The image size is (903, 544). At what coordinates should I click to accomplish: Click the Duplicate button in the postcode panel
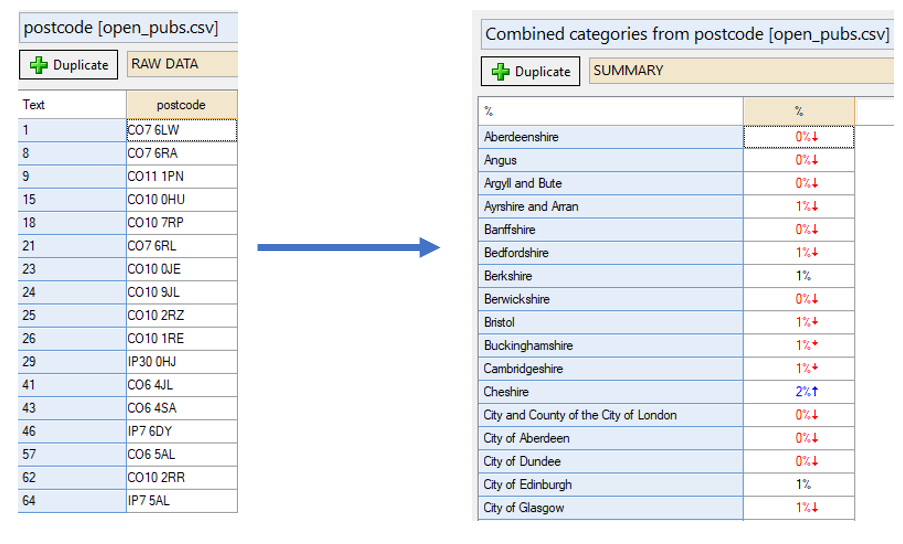coord(69,64)
